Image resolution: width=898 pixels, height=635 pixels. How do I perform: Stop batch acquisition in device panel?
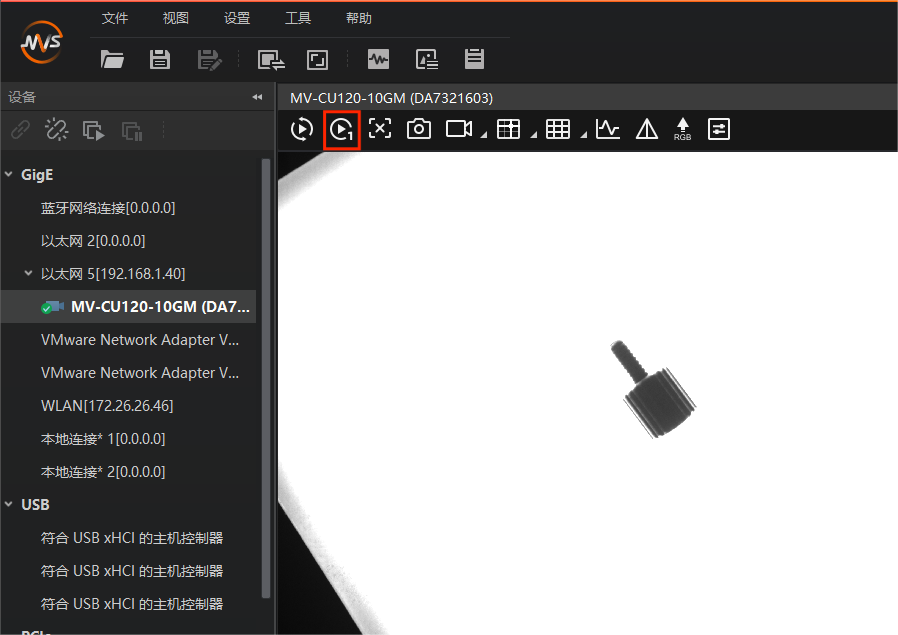pos(132,131)
